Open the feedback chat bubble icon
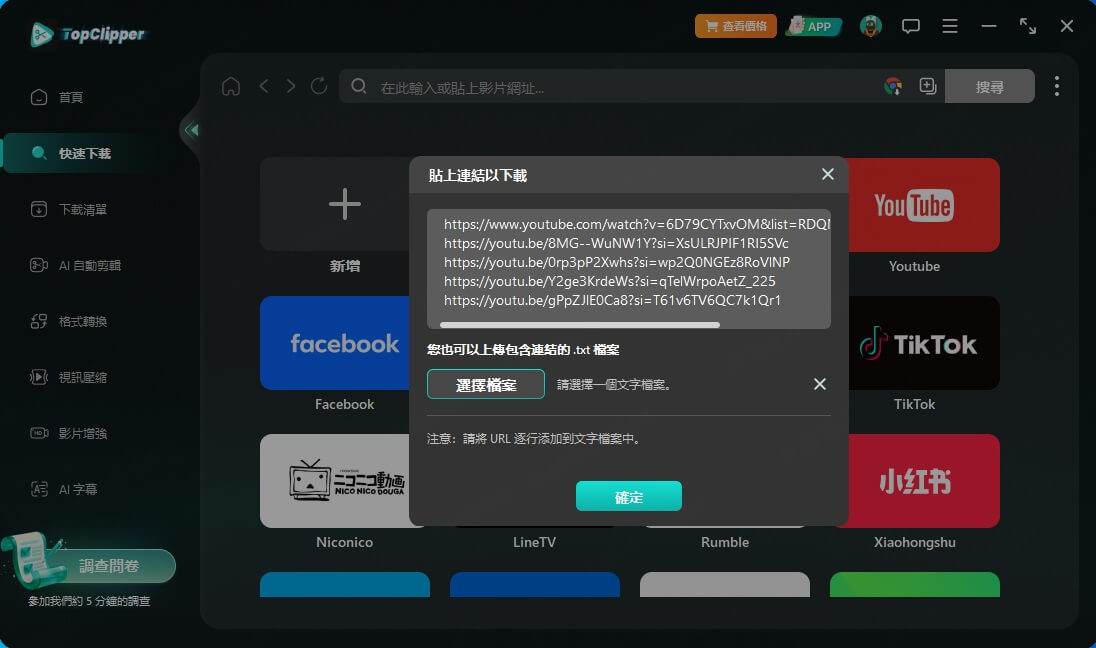Image resolution: width=1096 pixels, height=648 pixels. pyautogui.click(x=910, y=27)
